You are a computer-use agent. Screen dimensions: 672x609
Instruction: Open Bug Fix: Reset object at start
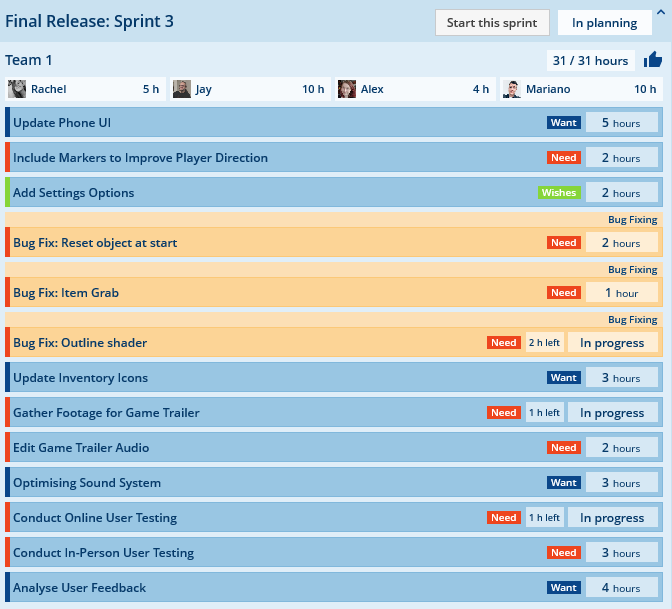pyautogui.click(x=334, y=243)
